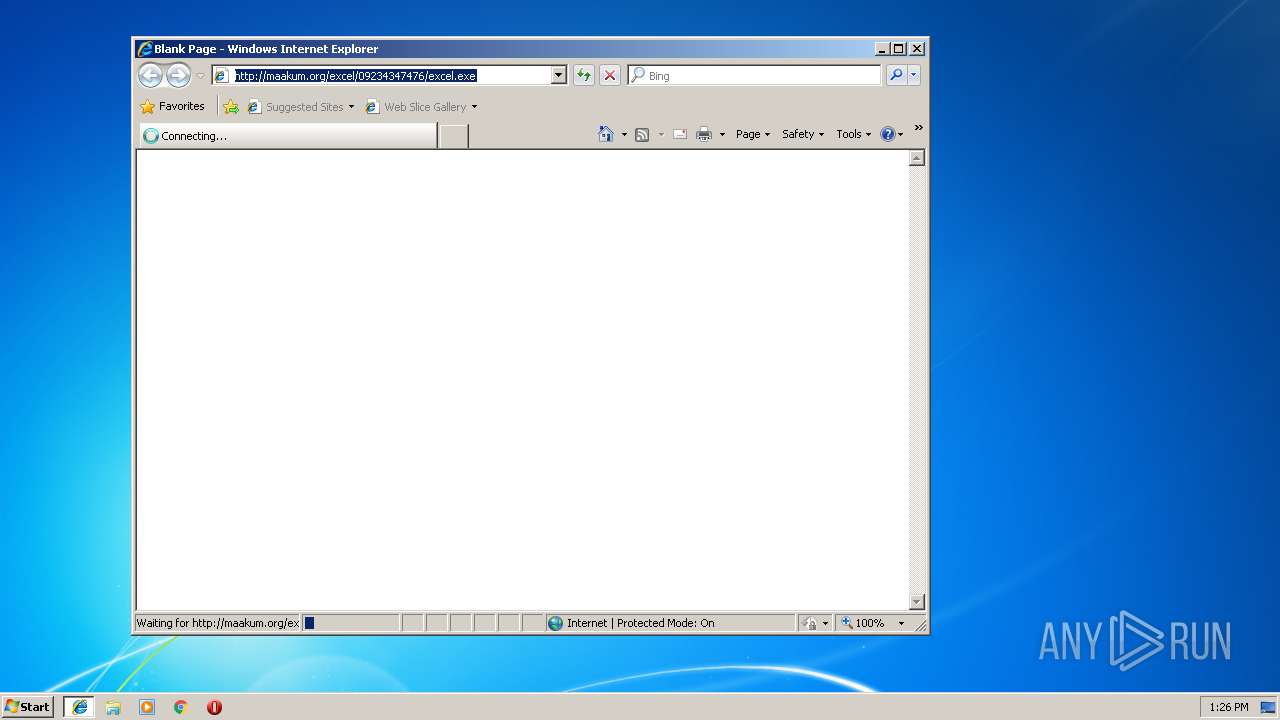1280x720 pixels.
Task: Click the RSS Feeds icon
Action: [x=642, y=134]
